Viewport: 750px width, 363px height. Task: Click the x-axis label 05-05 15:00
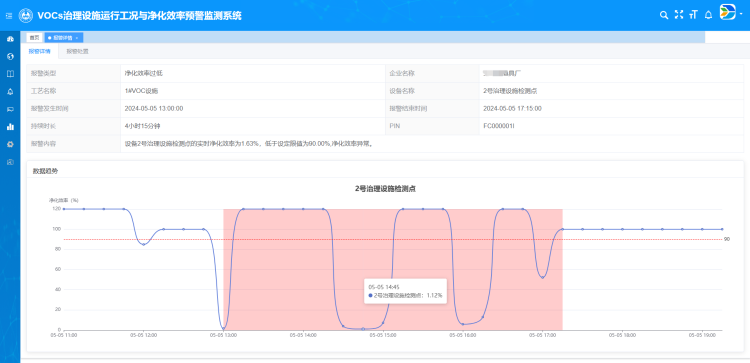(x=383, y=336)
